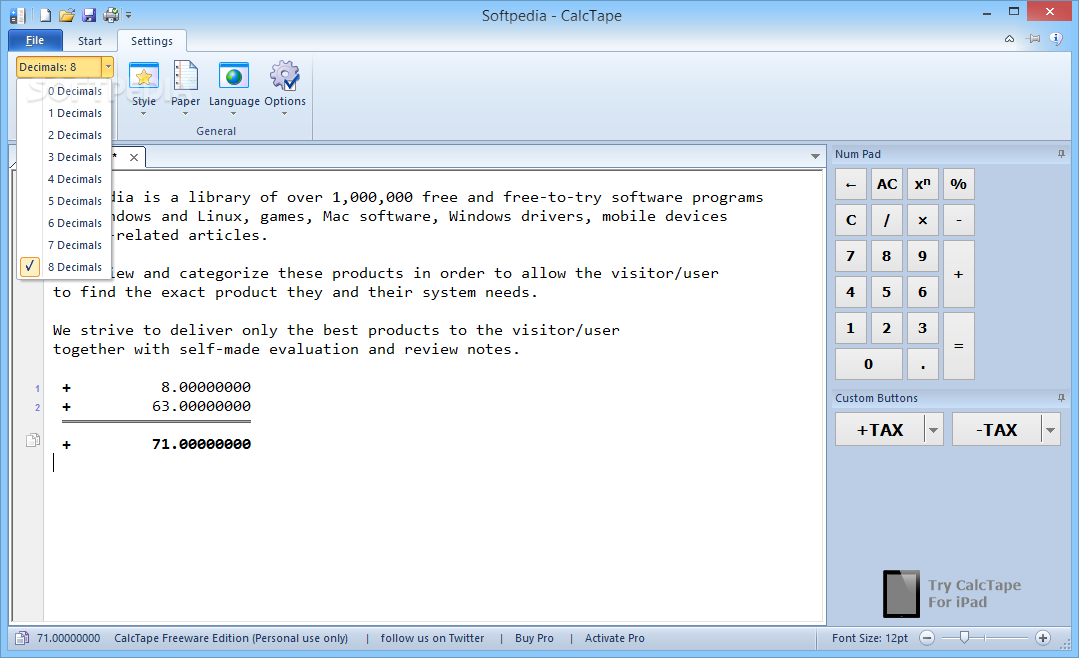
Task: Expand the +TAX button dropdown arrow
Action: 933,430
